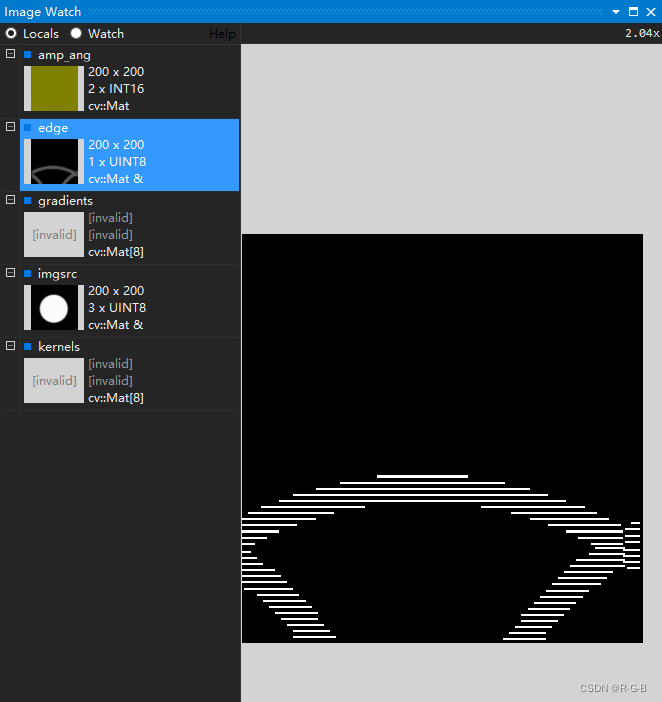Select the gradients invalid thumbnail
Image resolution: width=662 pixels, height=702 pixels.
(x=54, y=234)
